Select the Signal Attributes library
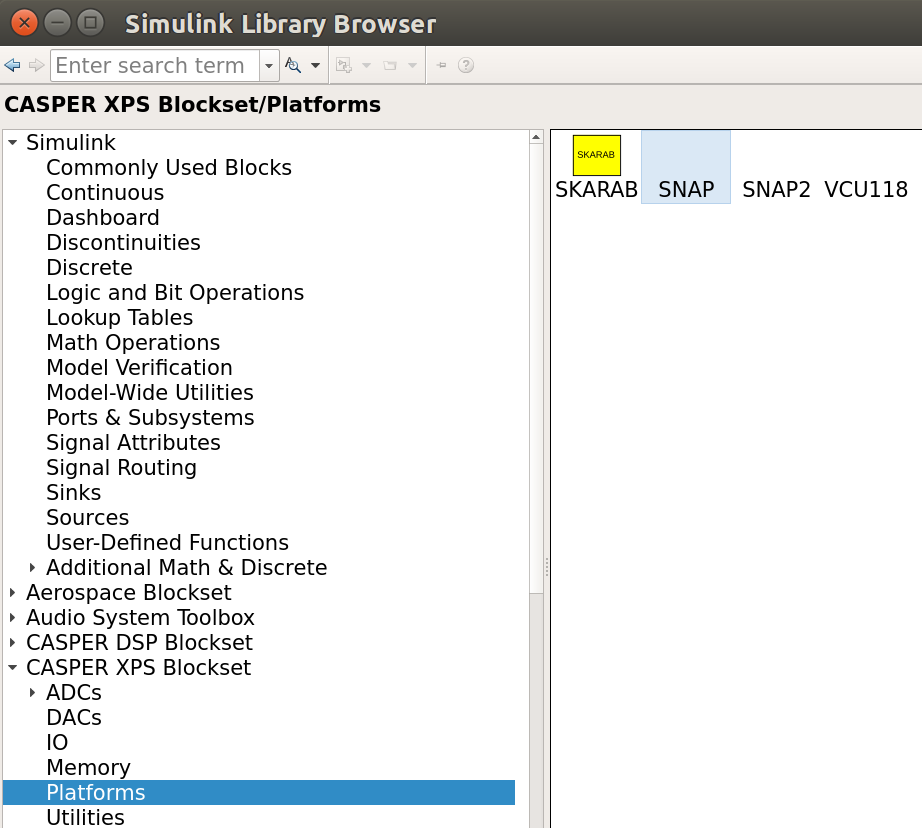Image resolution: width=922 pixels, height=828 pixels. point(133,442)
